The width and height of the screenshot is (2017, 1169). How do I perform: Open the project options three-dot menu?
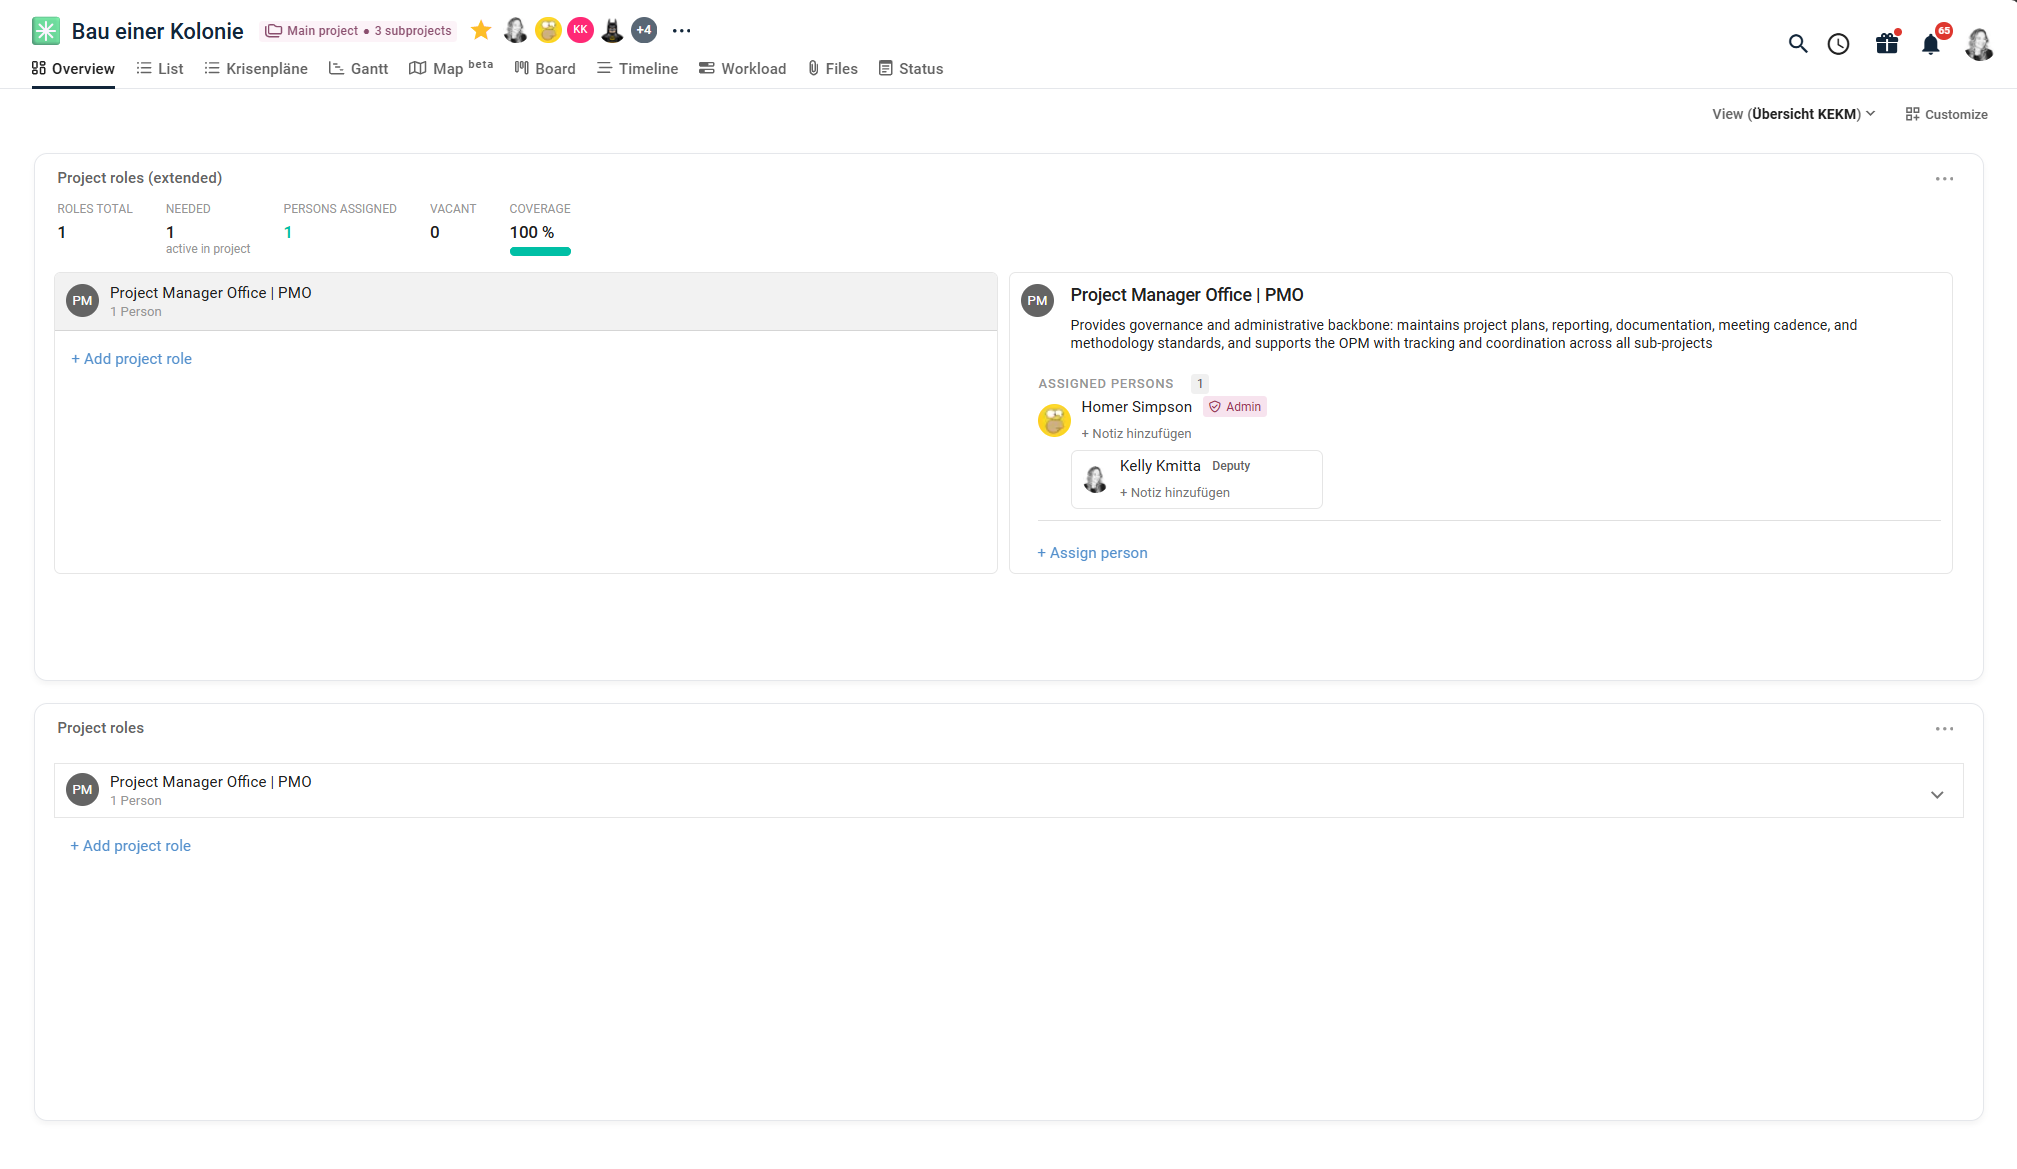[x=681, y=31]
